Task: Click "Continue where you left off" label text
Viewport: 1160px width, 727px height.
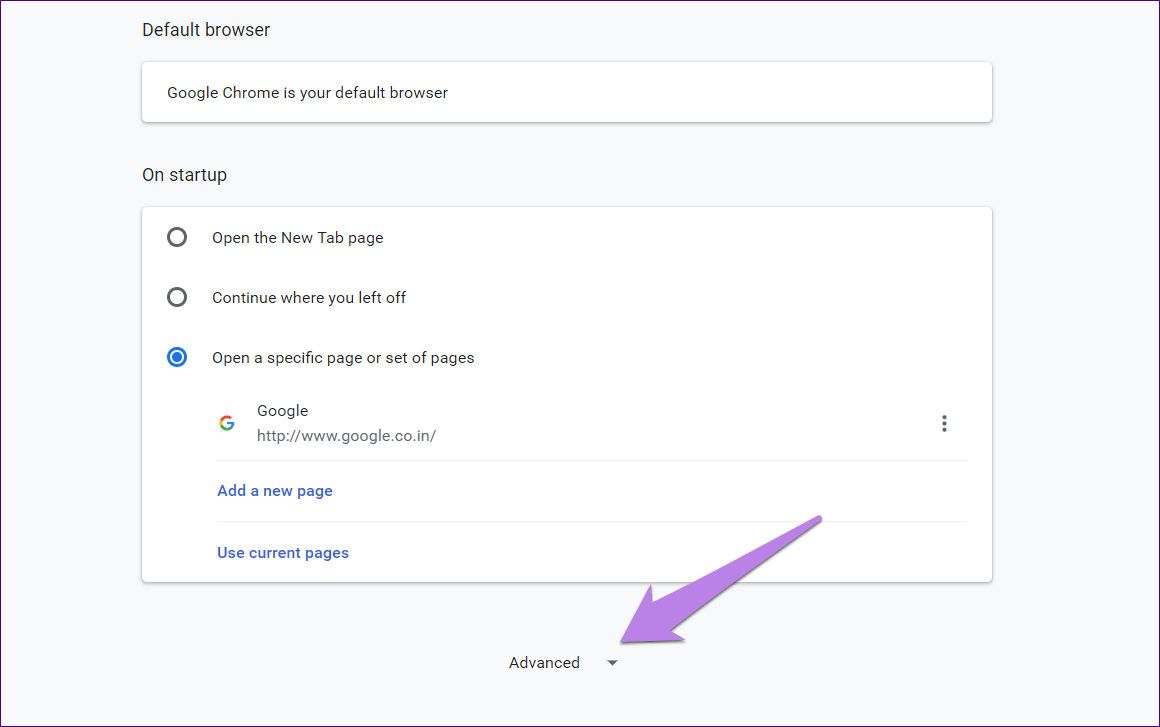Action: click(x=309, y=298)
